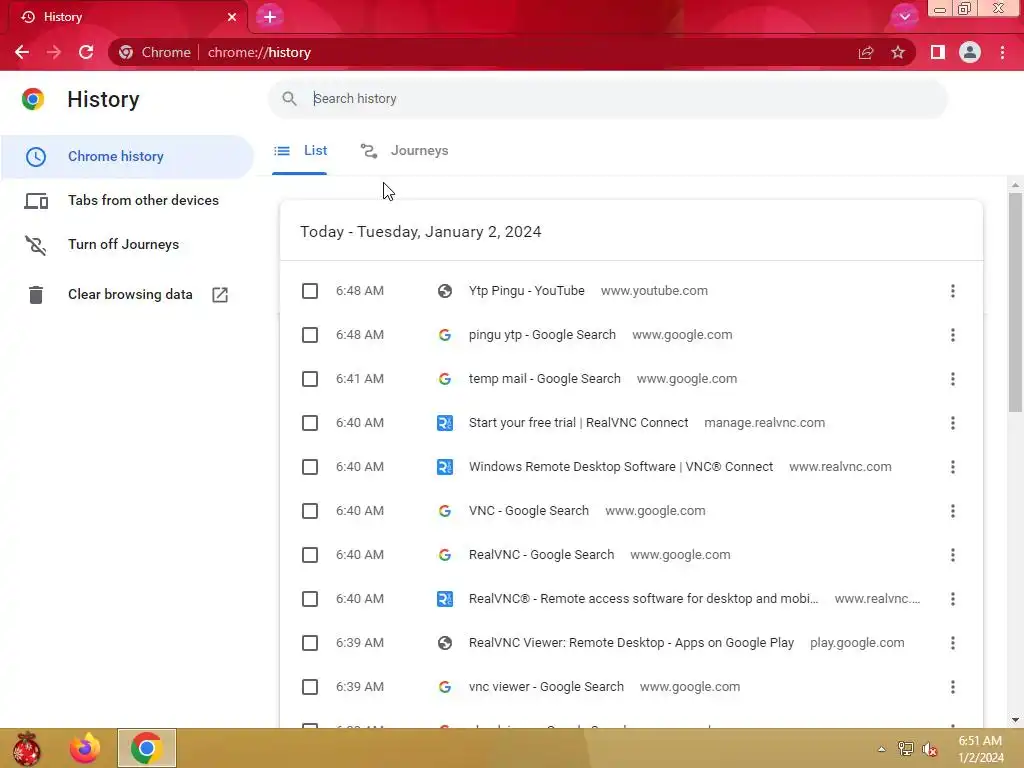This screenshot has width=1024, height=768.
Task: Reload the history page
Action: coord(86,52)
